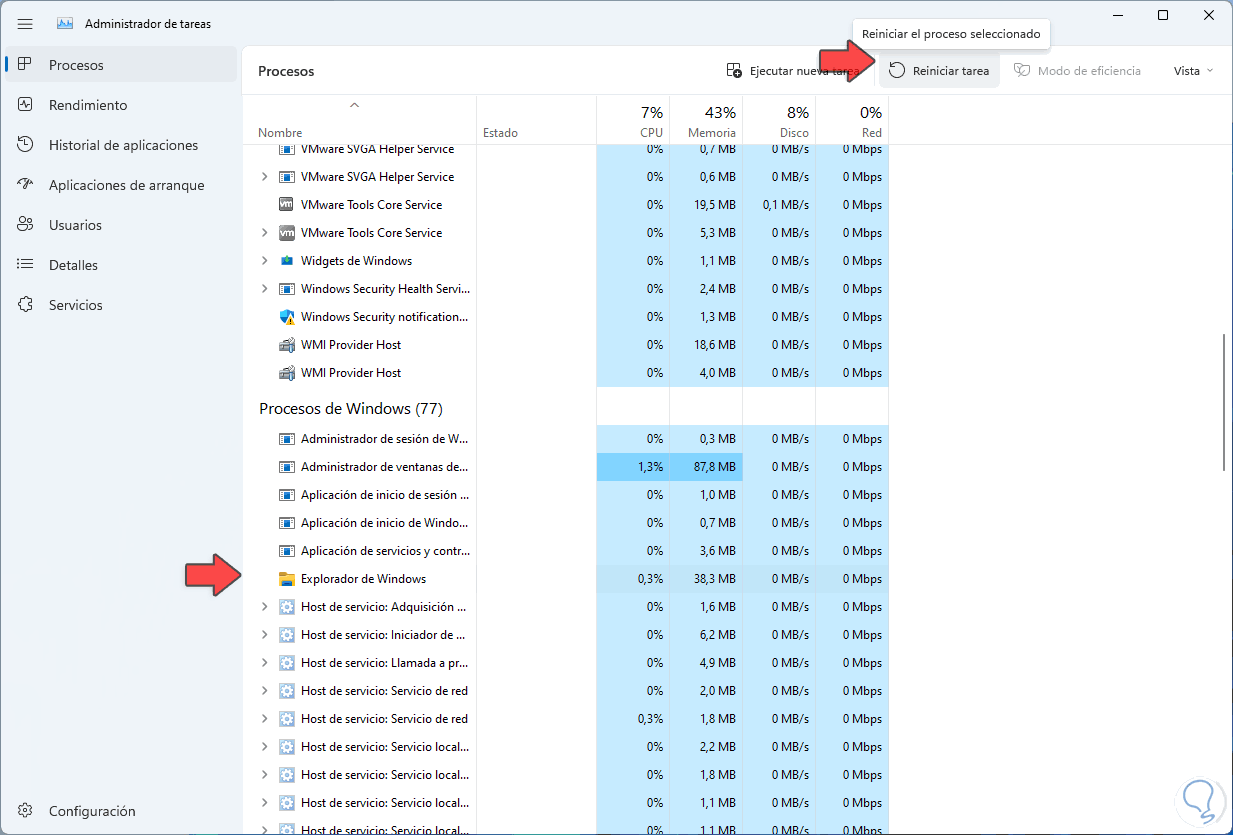Click the Administrador de sesión process icon

coord(286,439)
